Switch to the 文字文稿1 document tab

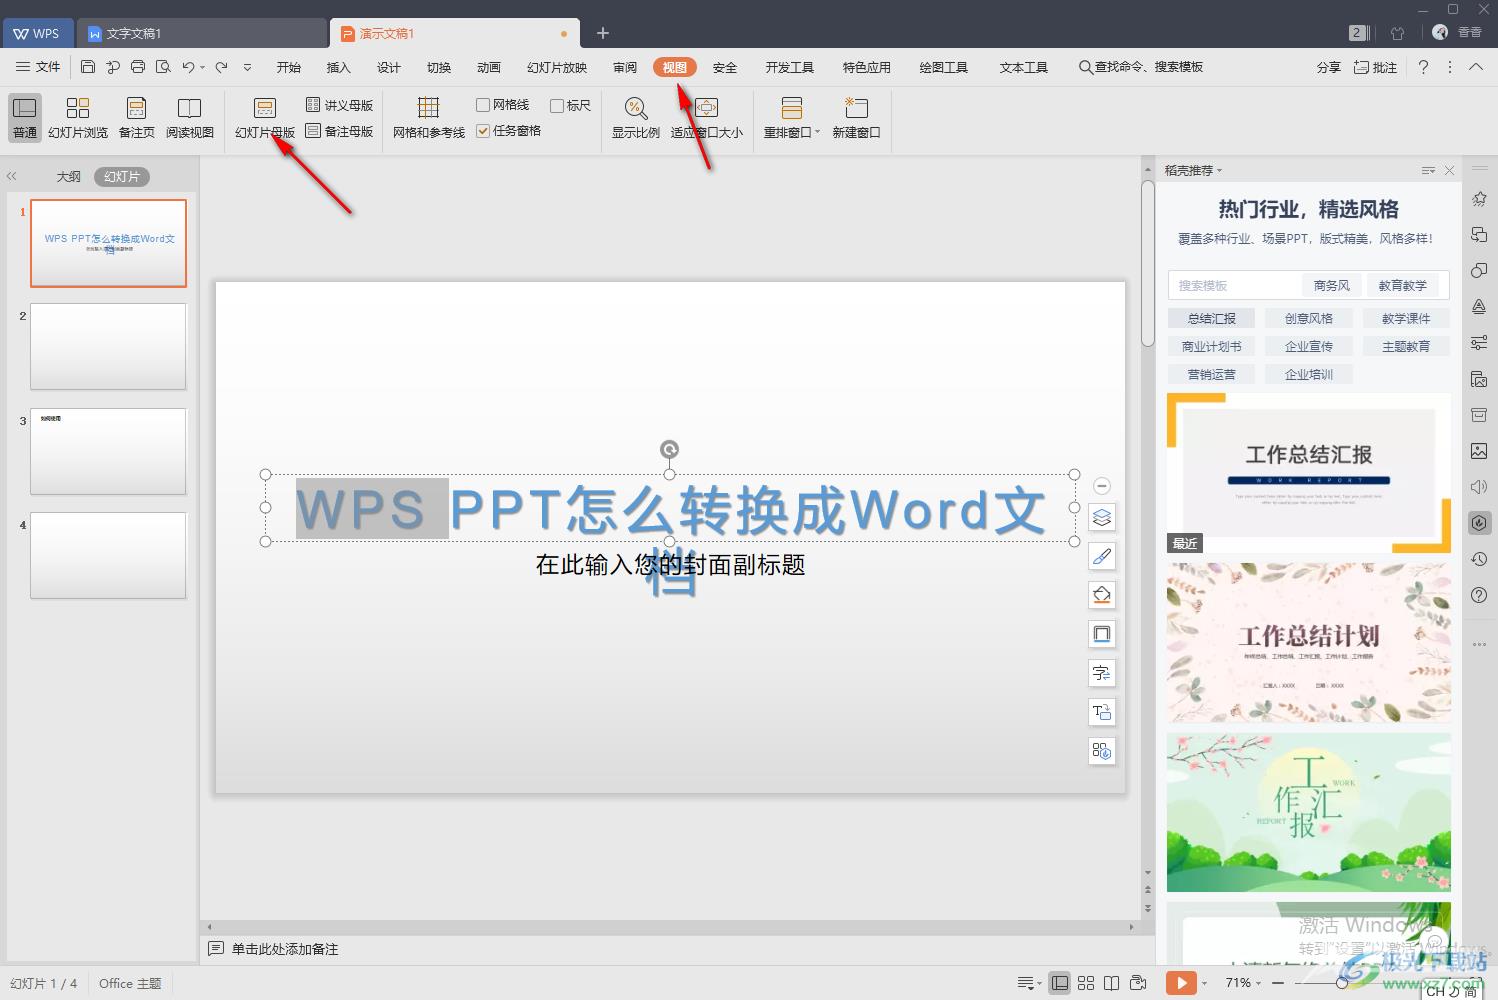click(x=201, y=33)
